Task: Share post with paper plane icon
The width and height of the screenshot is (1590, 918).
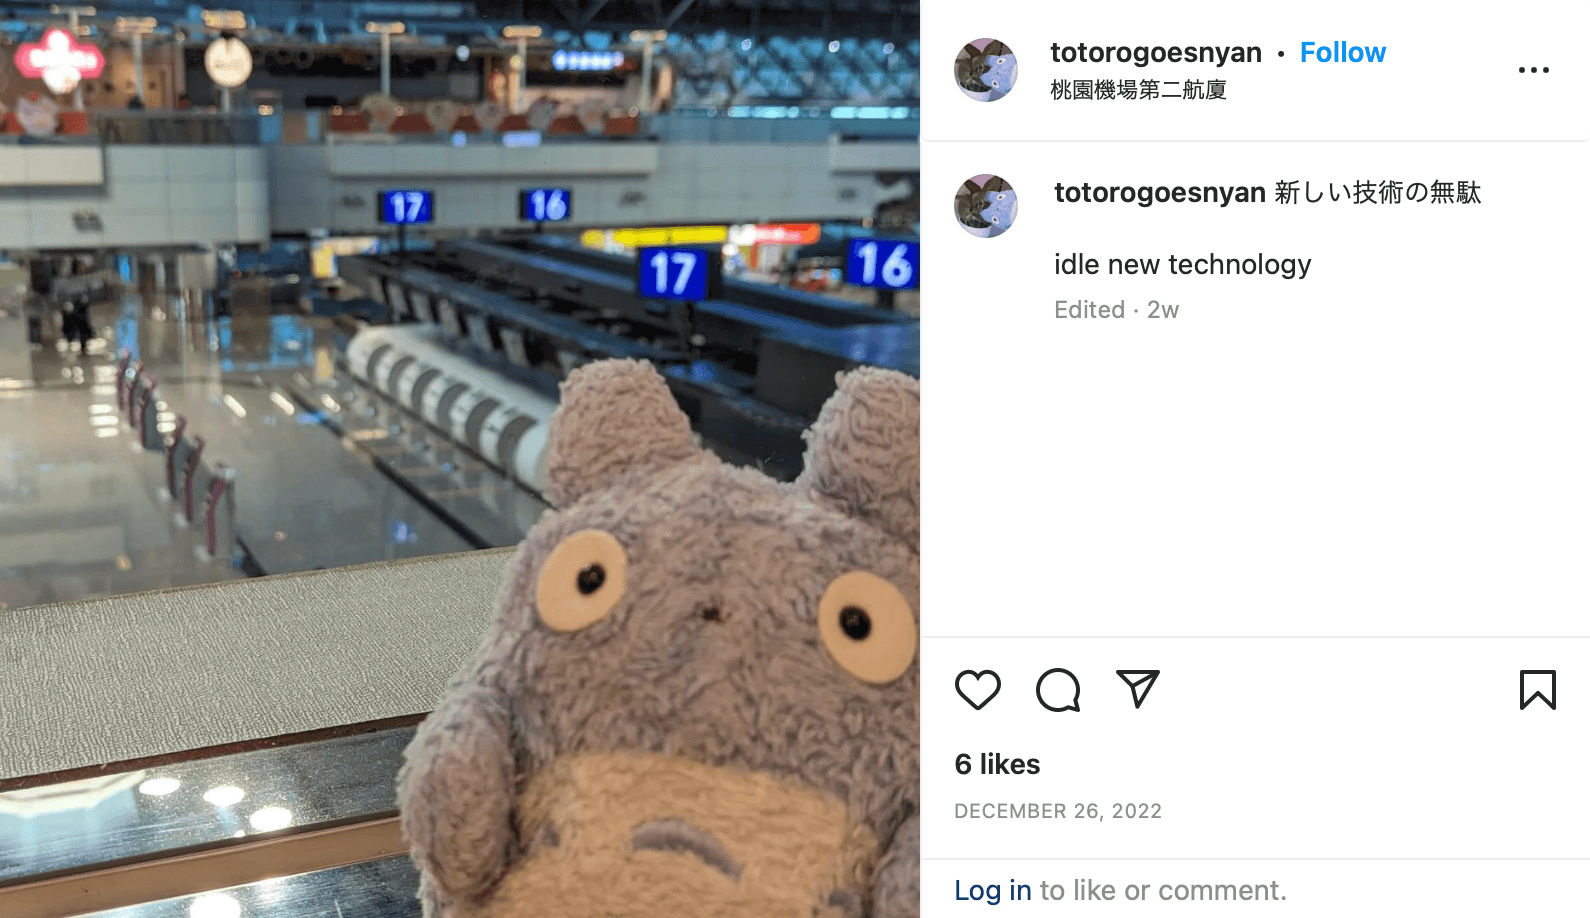Action: click(x=1138, y=689)
